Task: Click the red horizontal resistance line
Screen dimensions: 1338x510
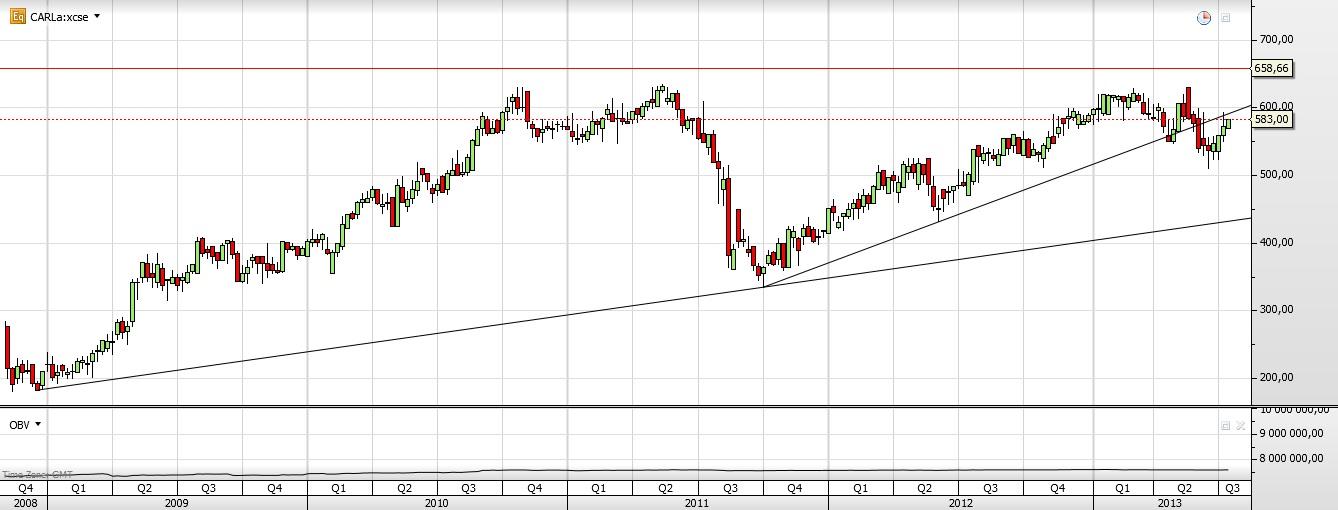Action: click(625, 68)
